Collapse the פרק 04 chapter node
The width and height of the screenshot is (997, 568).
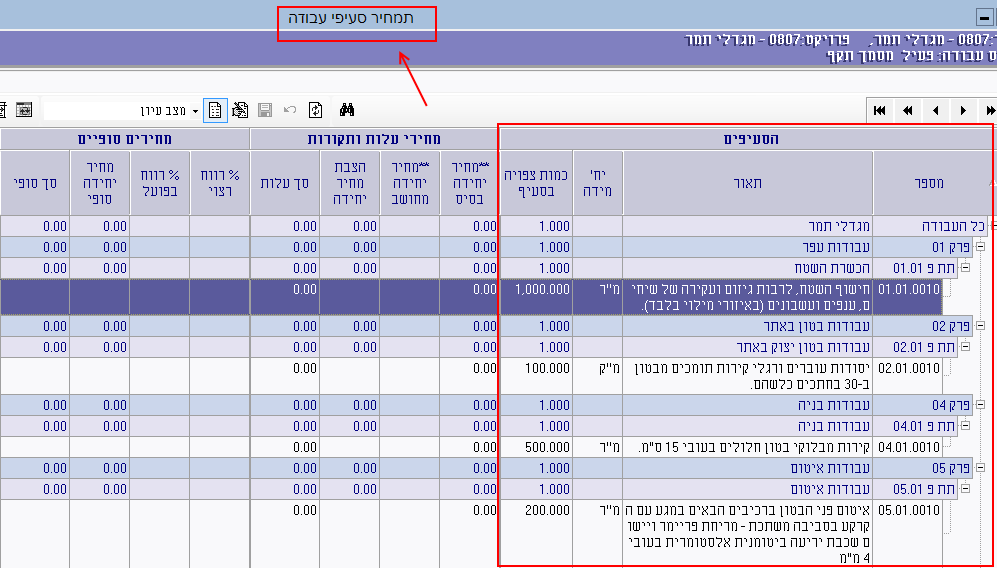click(980, 405)
